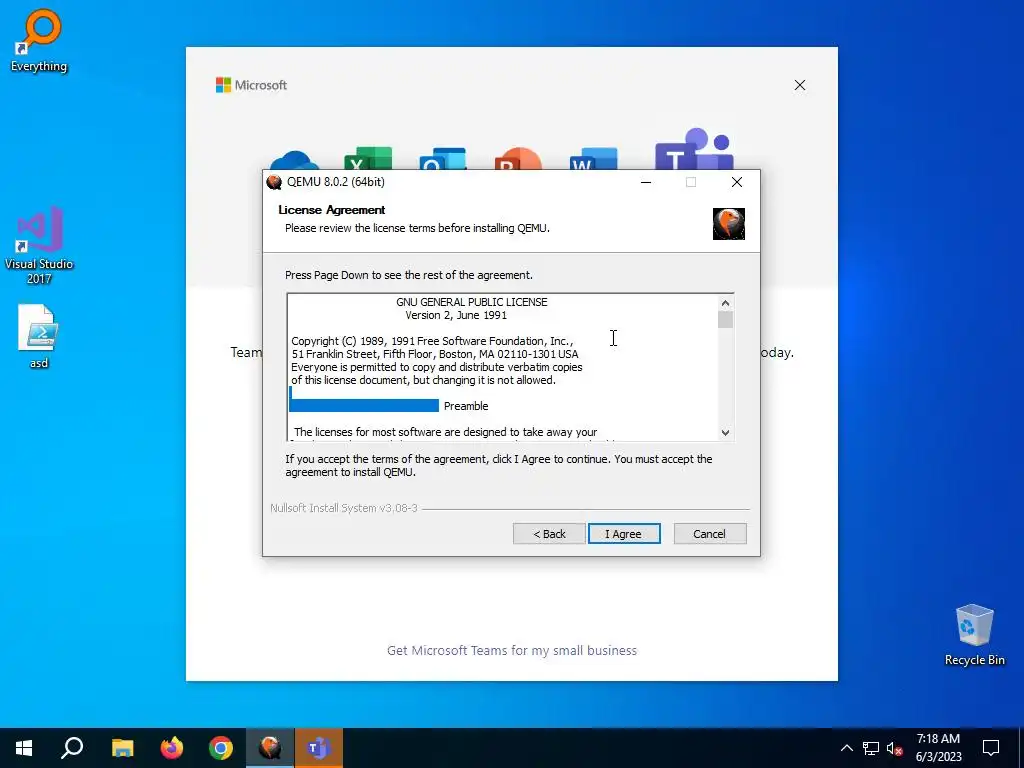Click the Outlook icon in Microsoft window
Screen dimensions: 1024x768
click(443, 159)
